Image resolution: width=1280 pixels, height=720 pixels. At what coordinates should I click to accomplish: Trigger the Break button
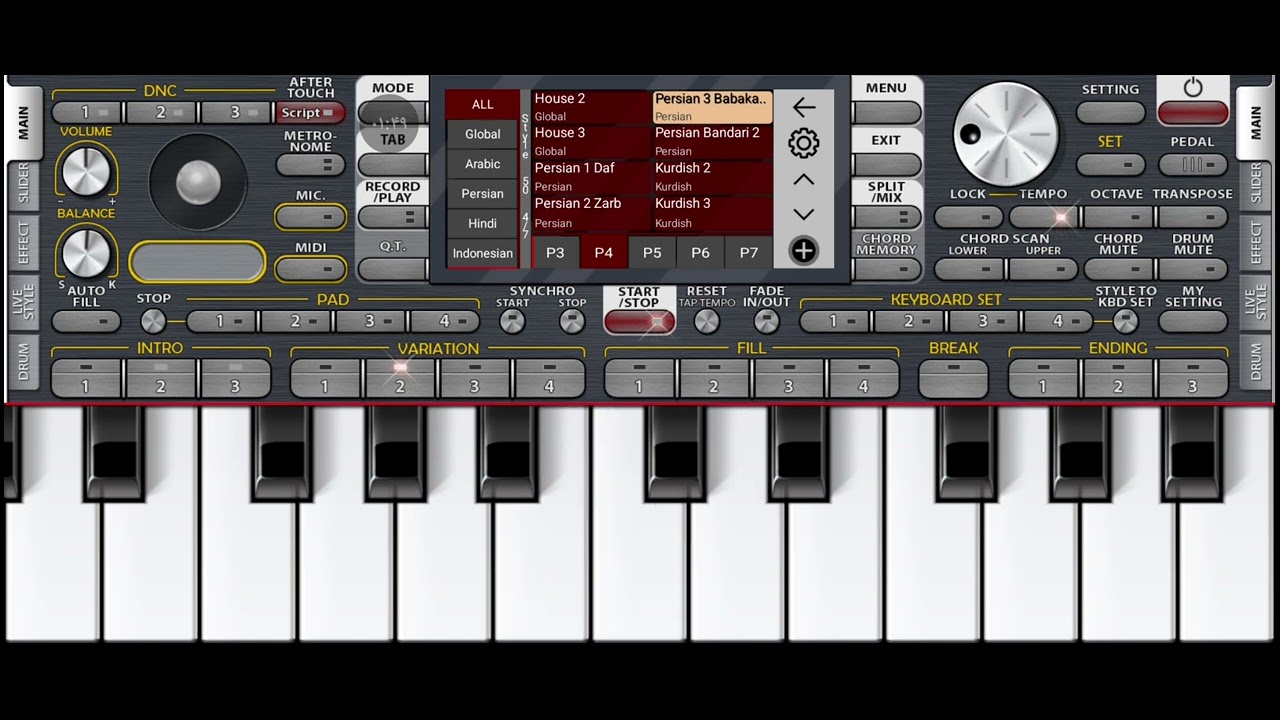[953, 379]
